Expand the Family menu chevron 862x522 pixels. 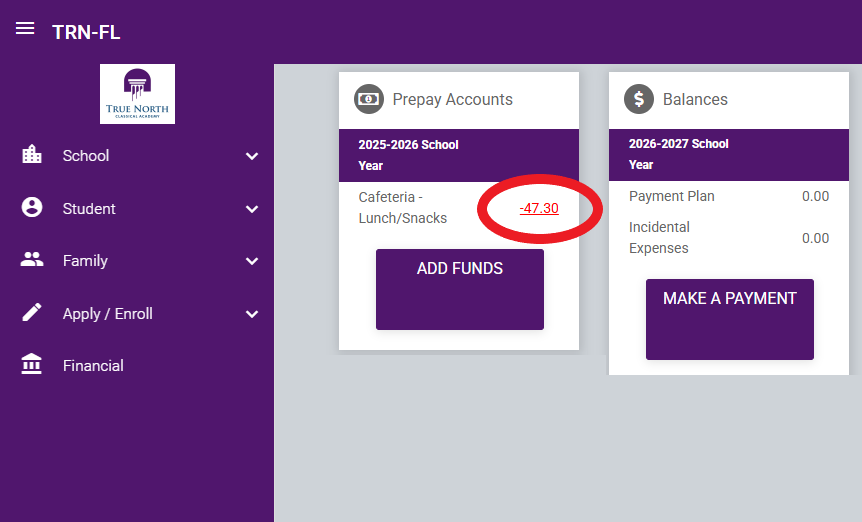click(252, 261)
